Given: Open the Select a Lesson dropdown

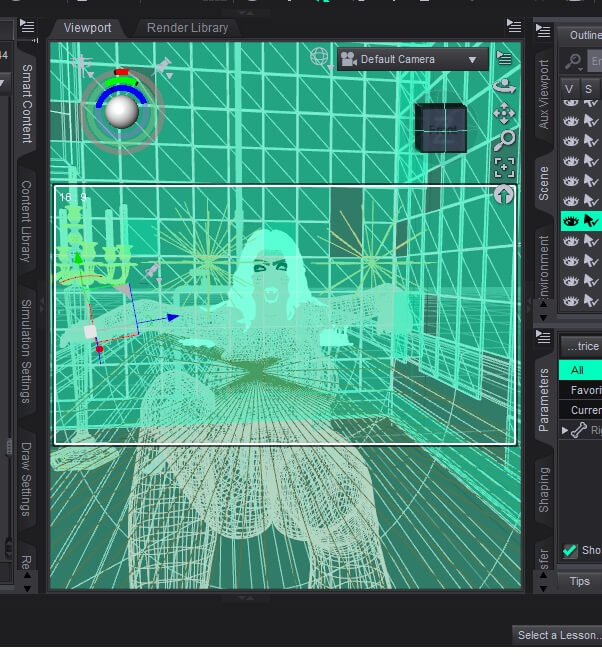Looking at the screenshot, I should pyautogui.click(x=557, y=635).
